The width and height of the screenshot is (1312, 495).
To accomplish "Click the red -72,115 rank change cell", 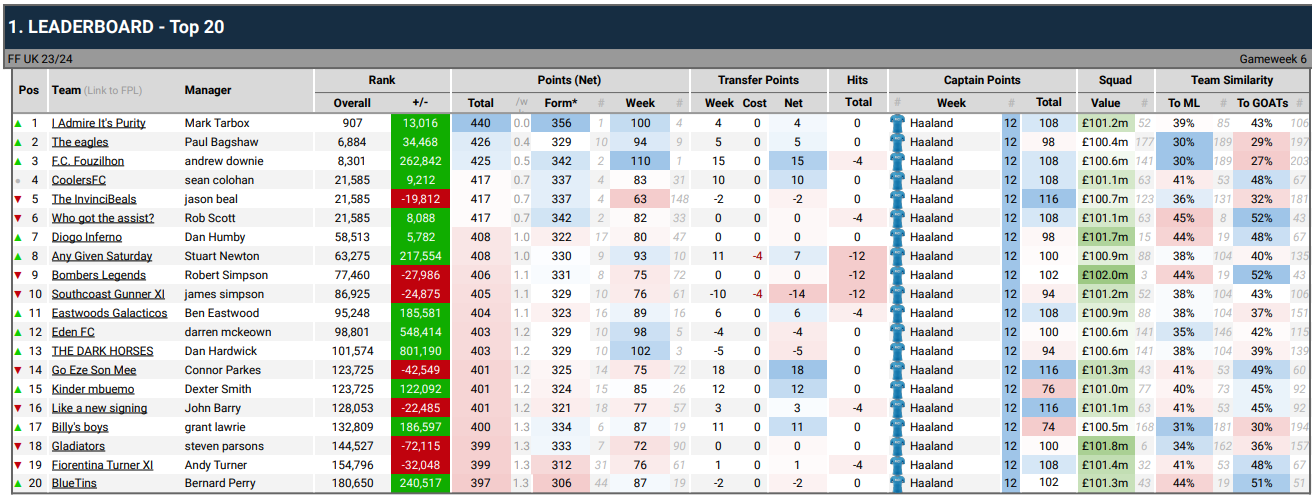I will click(x=420, y=446).
